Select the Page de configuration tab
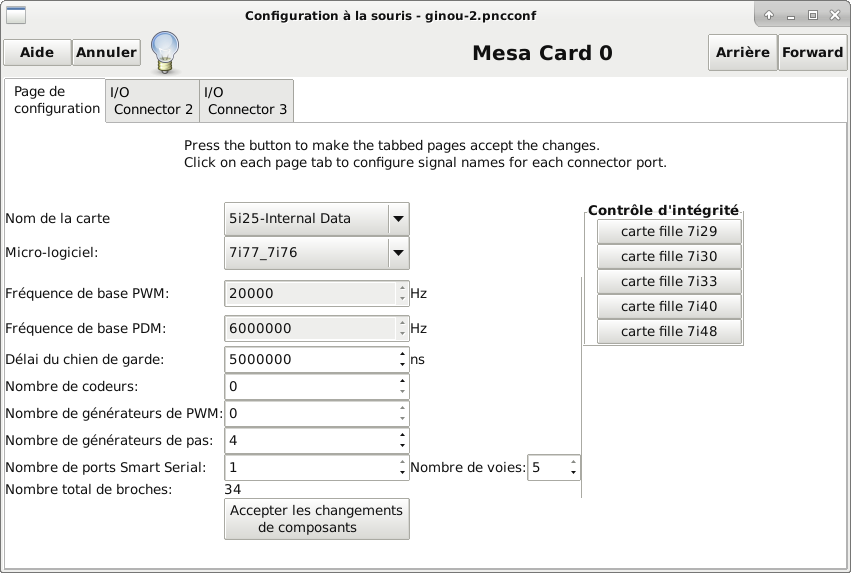 coord(55,100)
